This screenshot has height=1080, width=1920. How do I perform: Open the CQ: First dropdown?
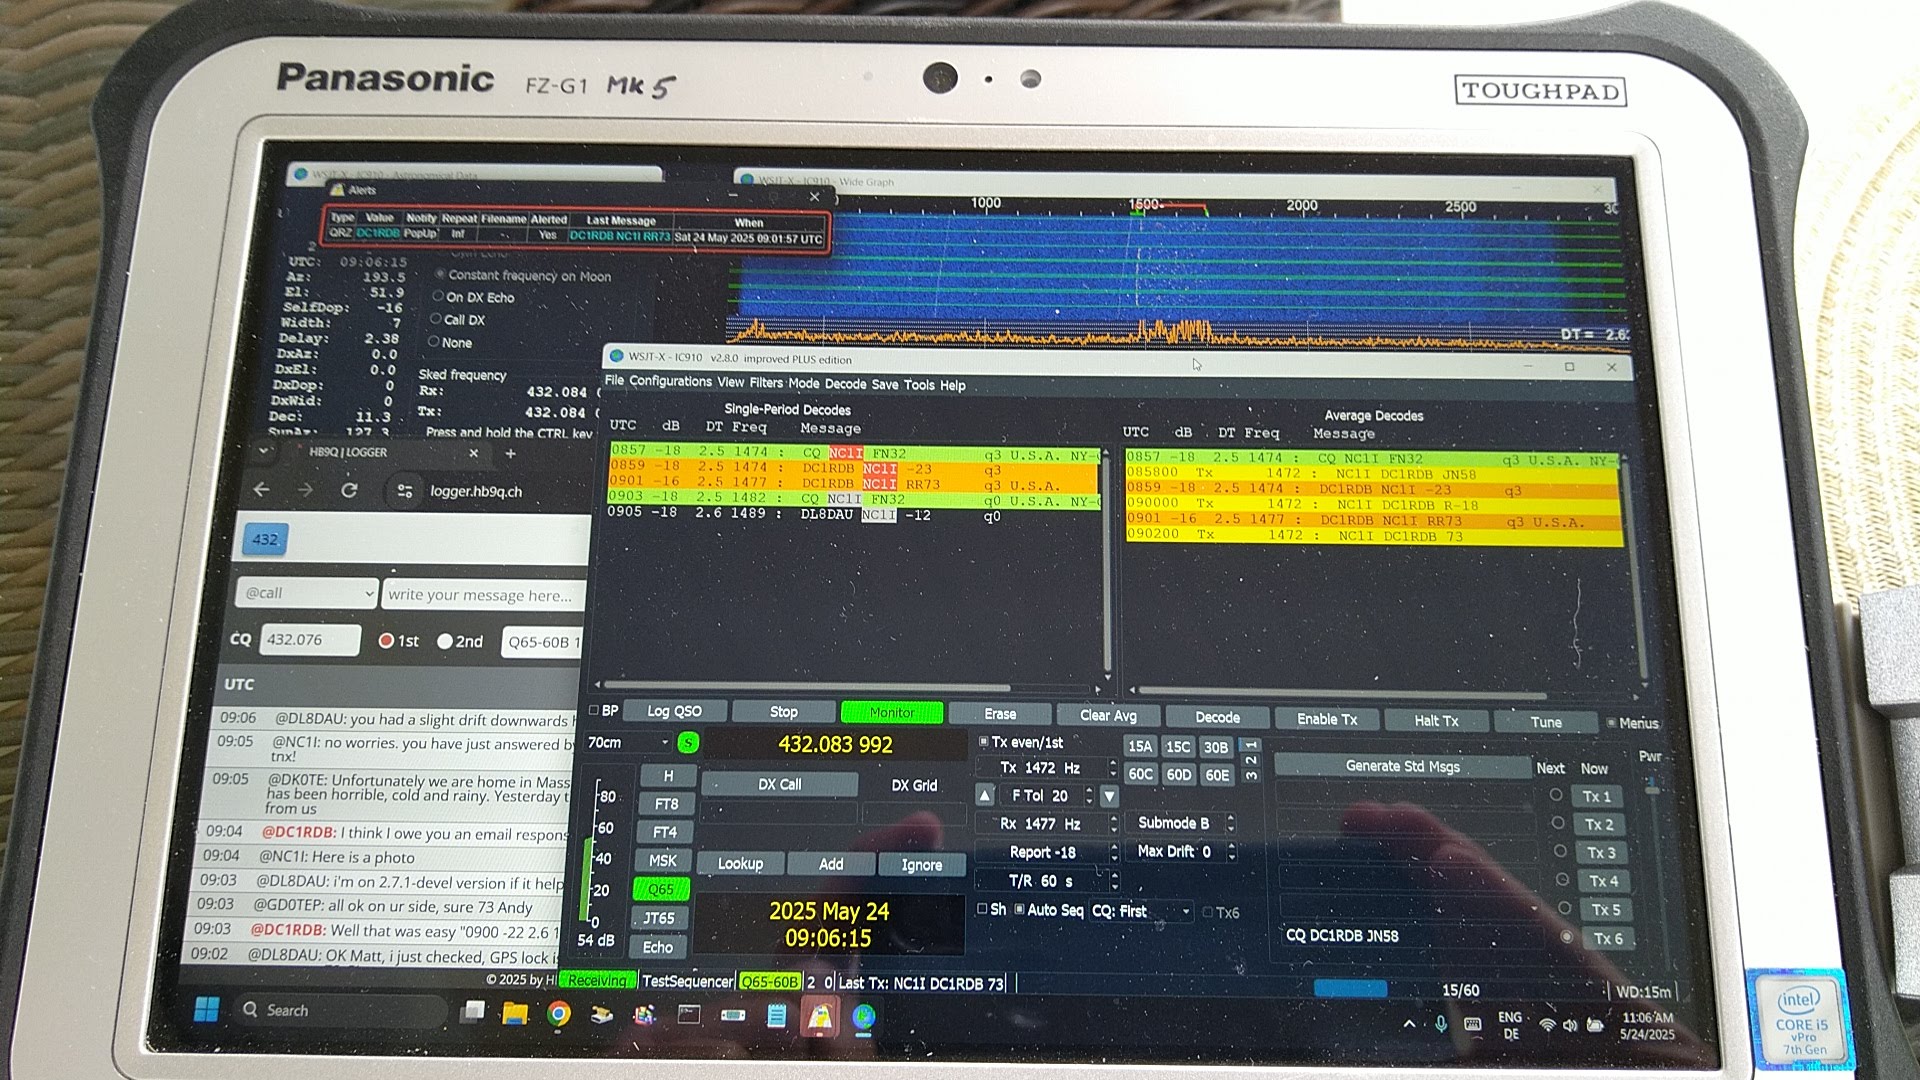tap(1143, 911)
